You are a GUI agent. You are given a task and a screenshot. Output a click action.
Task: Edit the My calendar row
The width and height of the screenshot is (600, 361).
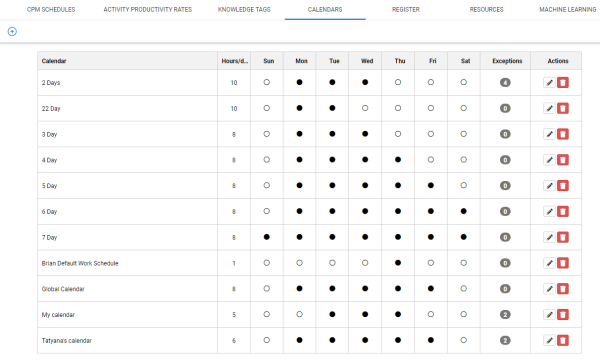tap(549, 315)
